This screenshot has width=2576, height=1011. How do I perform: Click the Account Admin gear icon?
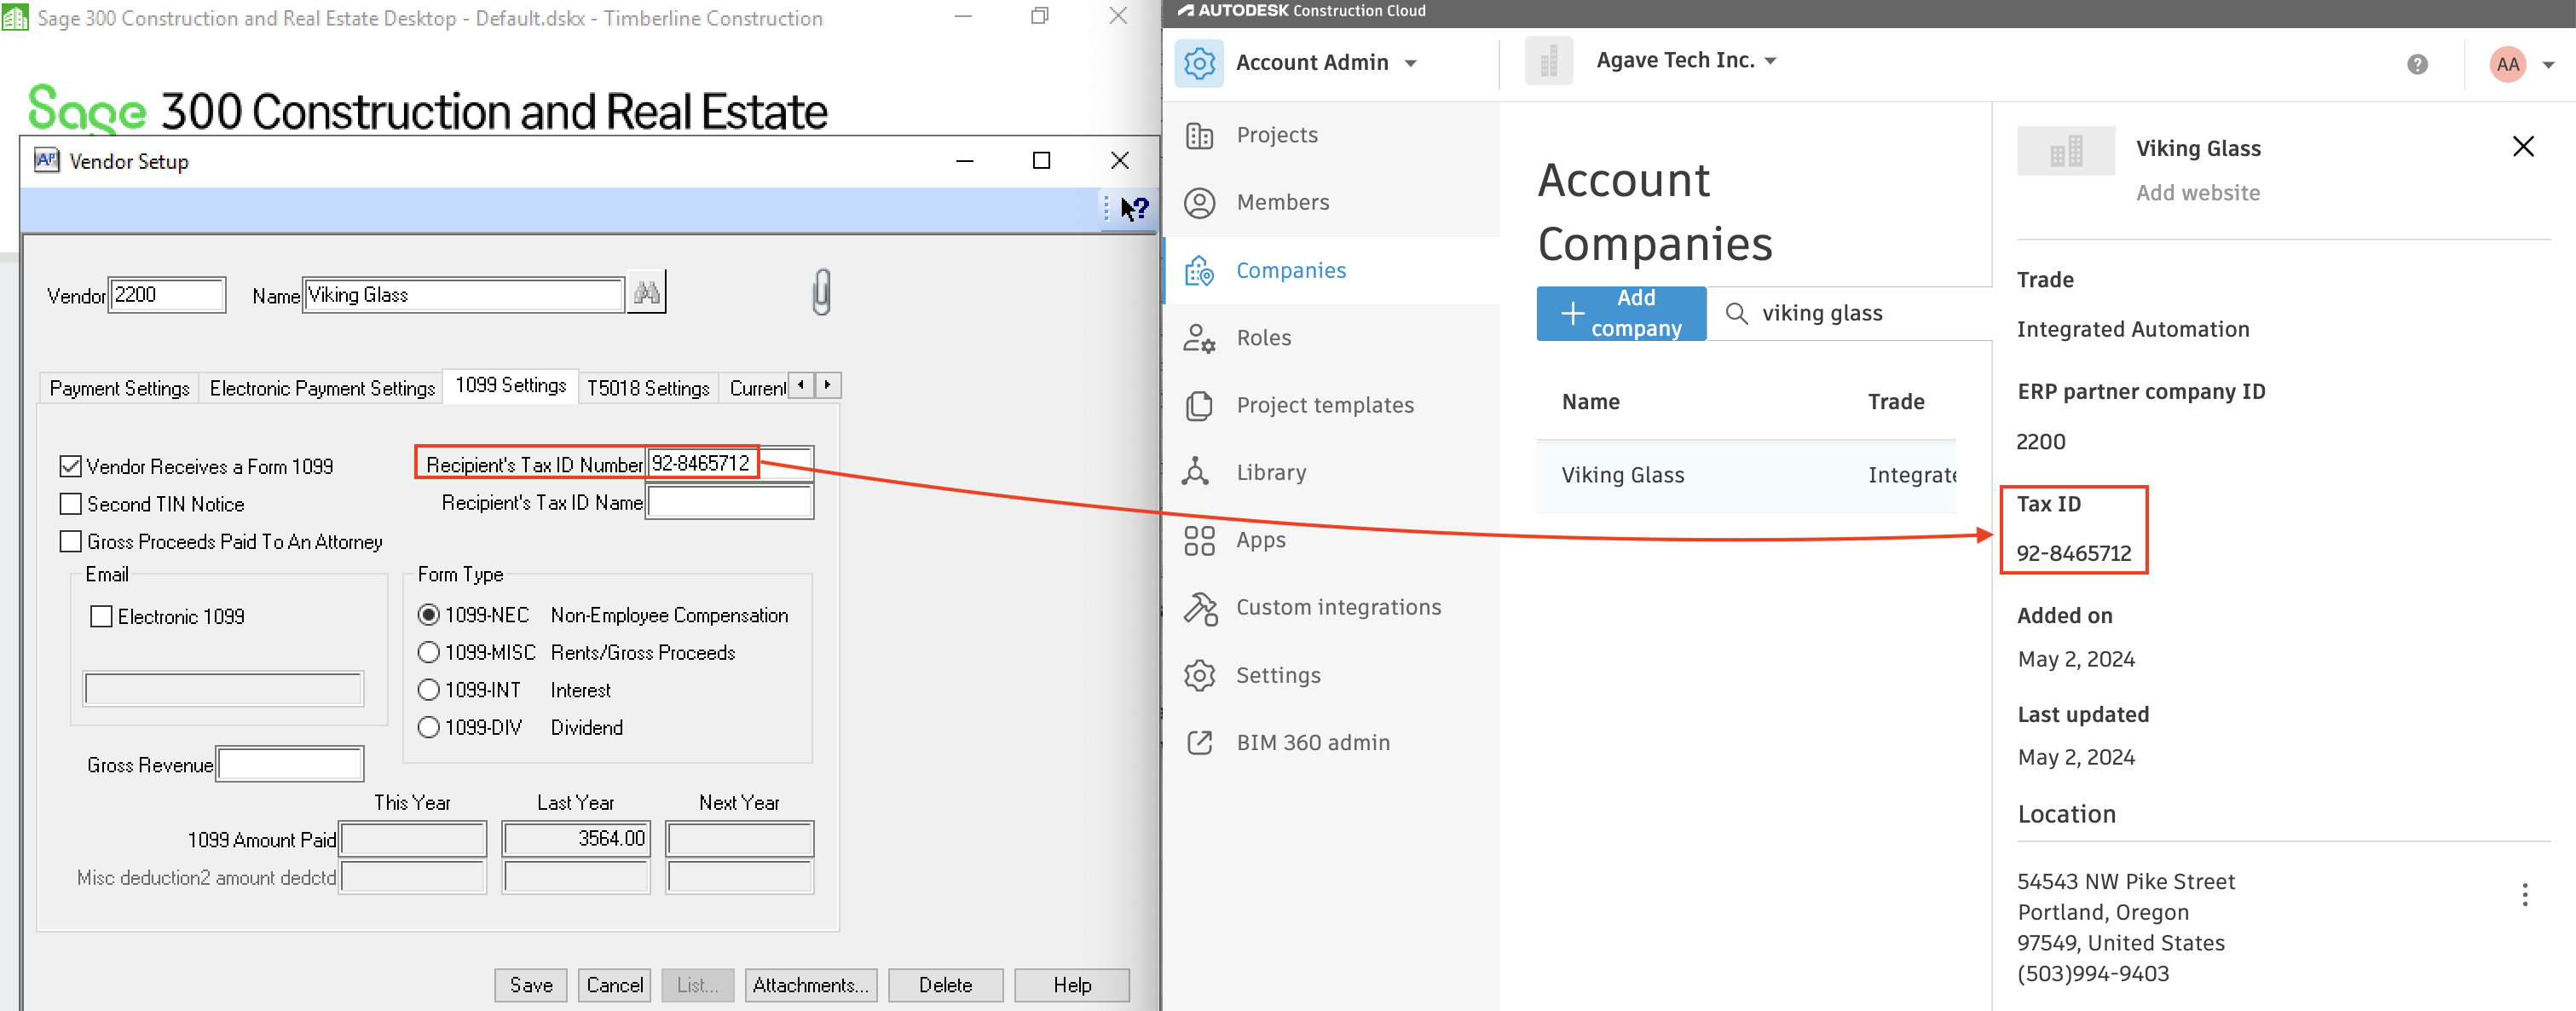pos(1199,63)
